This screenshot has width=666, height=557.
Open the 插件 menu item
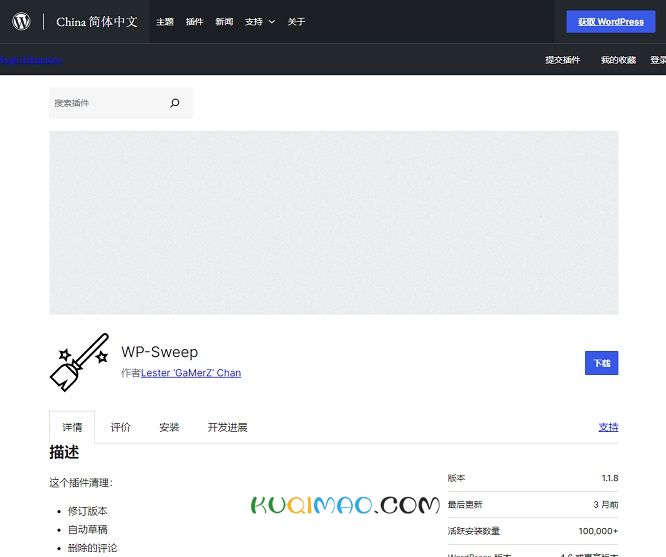[x=194, y=22]
